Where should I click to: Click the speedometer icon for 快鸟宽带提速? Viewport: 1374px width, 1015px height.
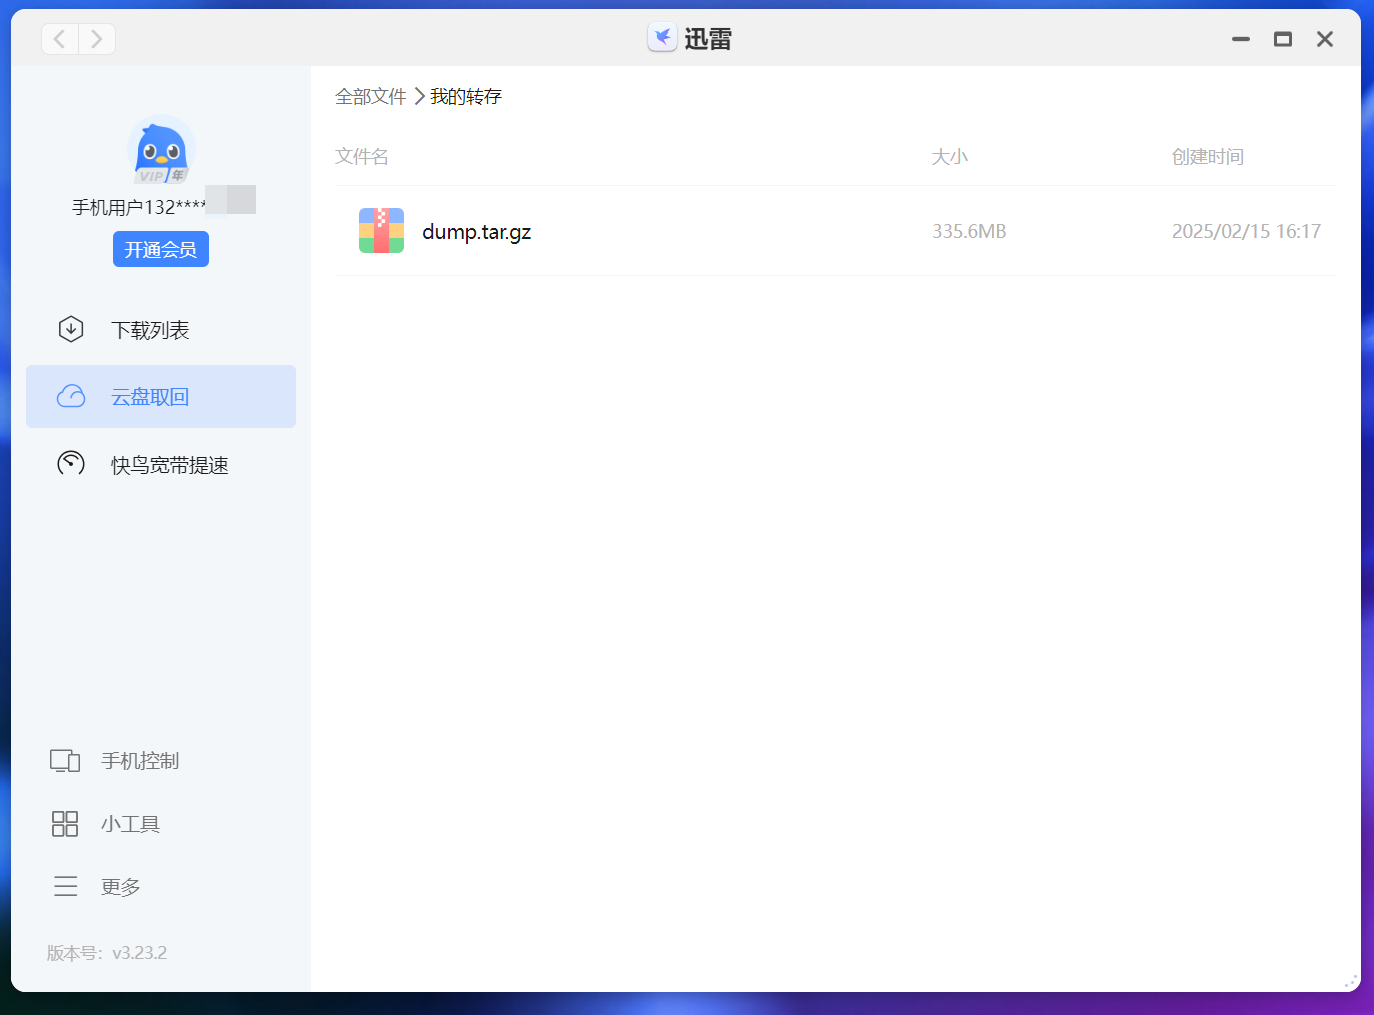pyautogui.click(x=71, y=463)
